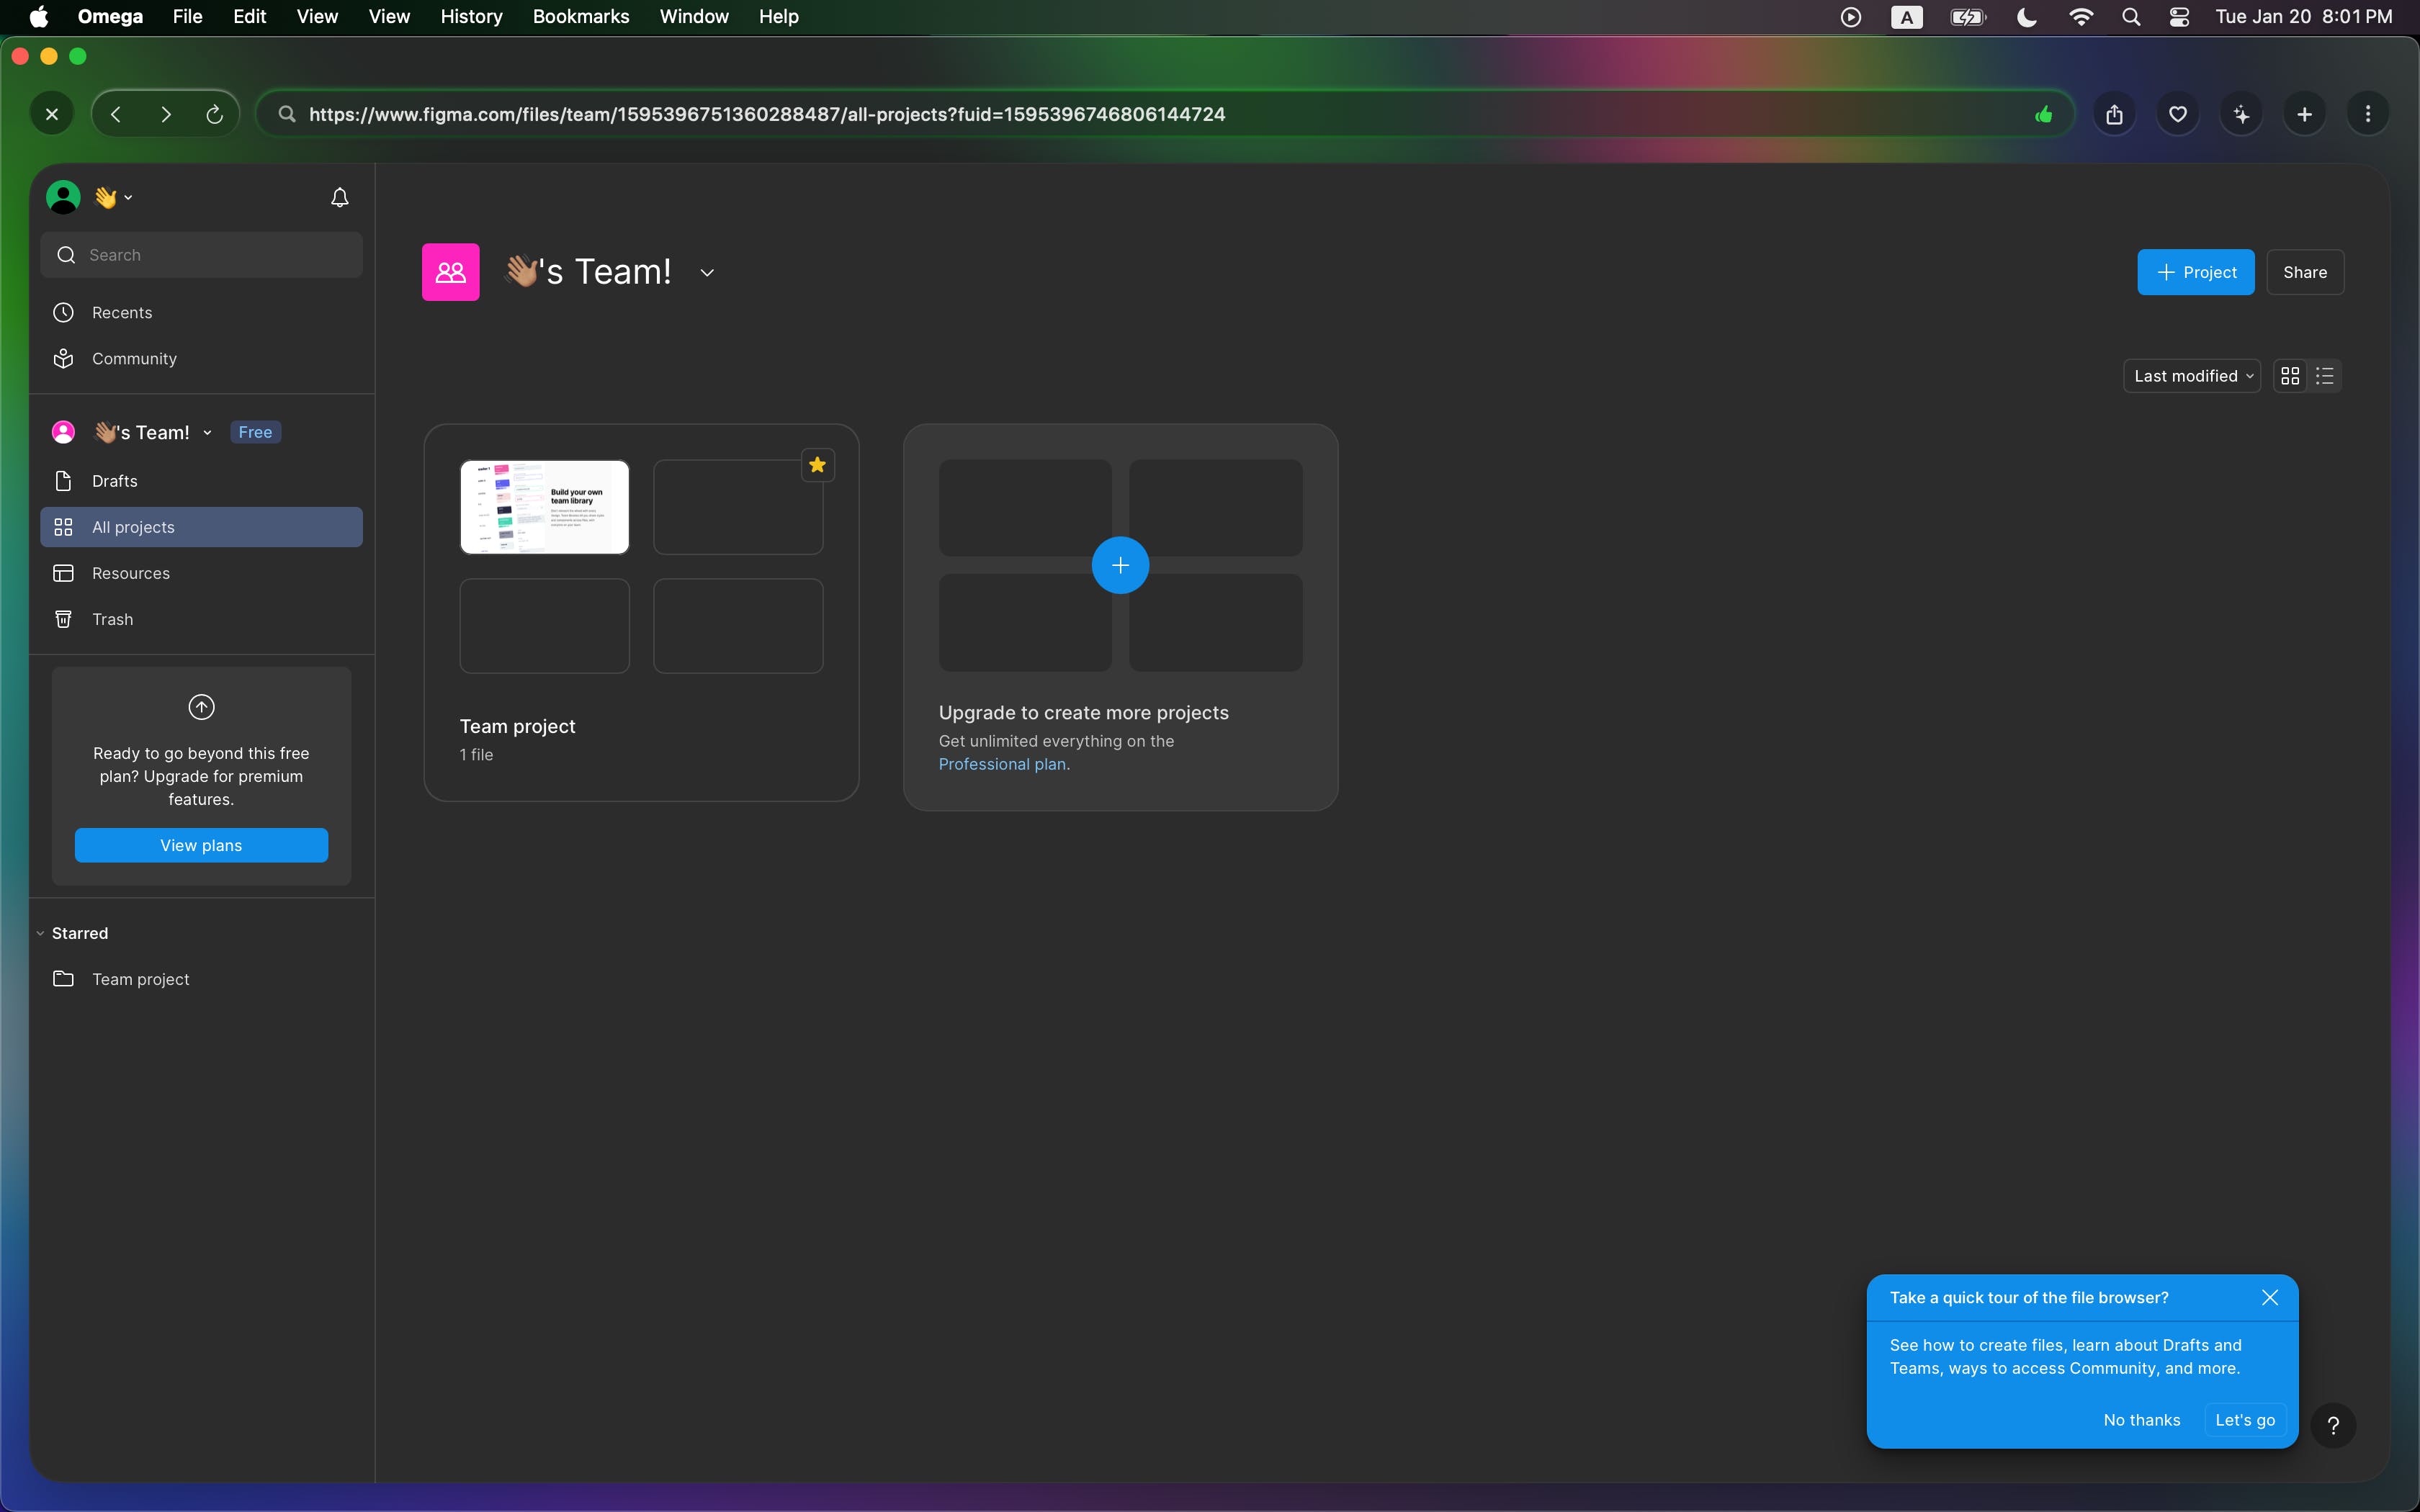This screenshot has height=1512, width=2420.
Task: Click the heart bookmark icon in toolbar
Action: [x=2178, y=114]
